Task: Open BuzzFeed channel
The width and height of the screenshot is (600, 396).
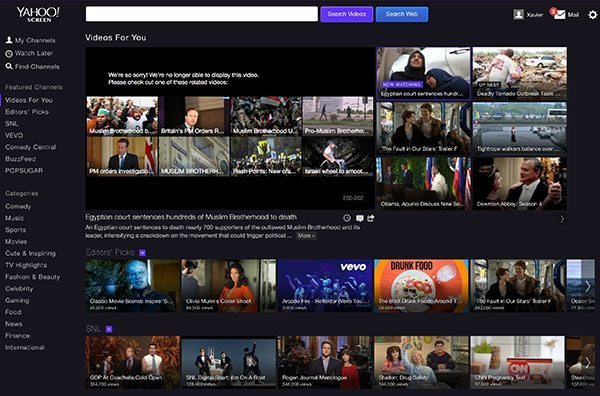Action: pyautogui.click(x=20, y=159)
